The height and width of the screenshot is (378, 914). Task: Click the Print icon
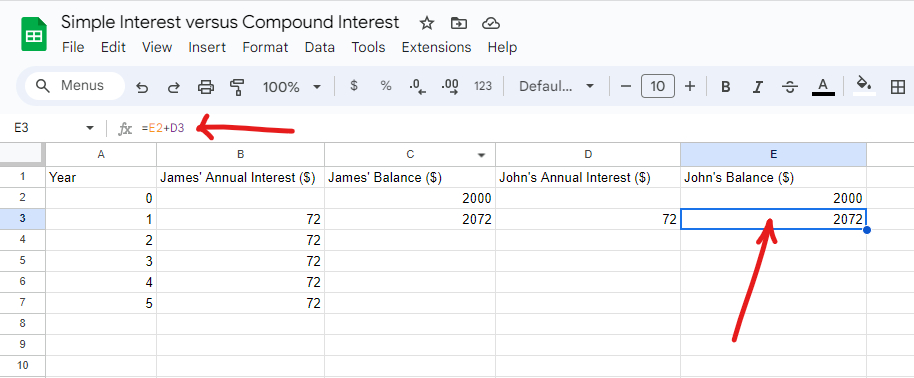pyautogui.click(x=206, y=88)
